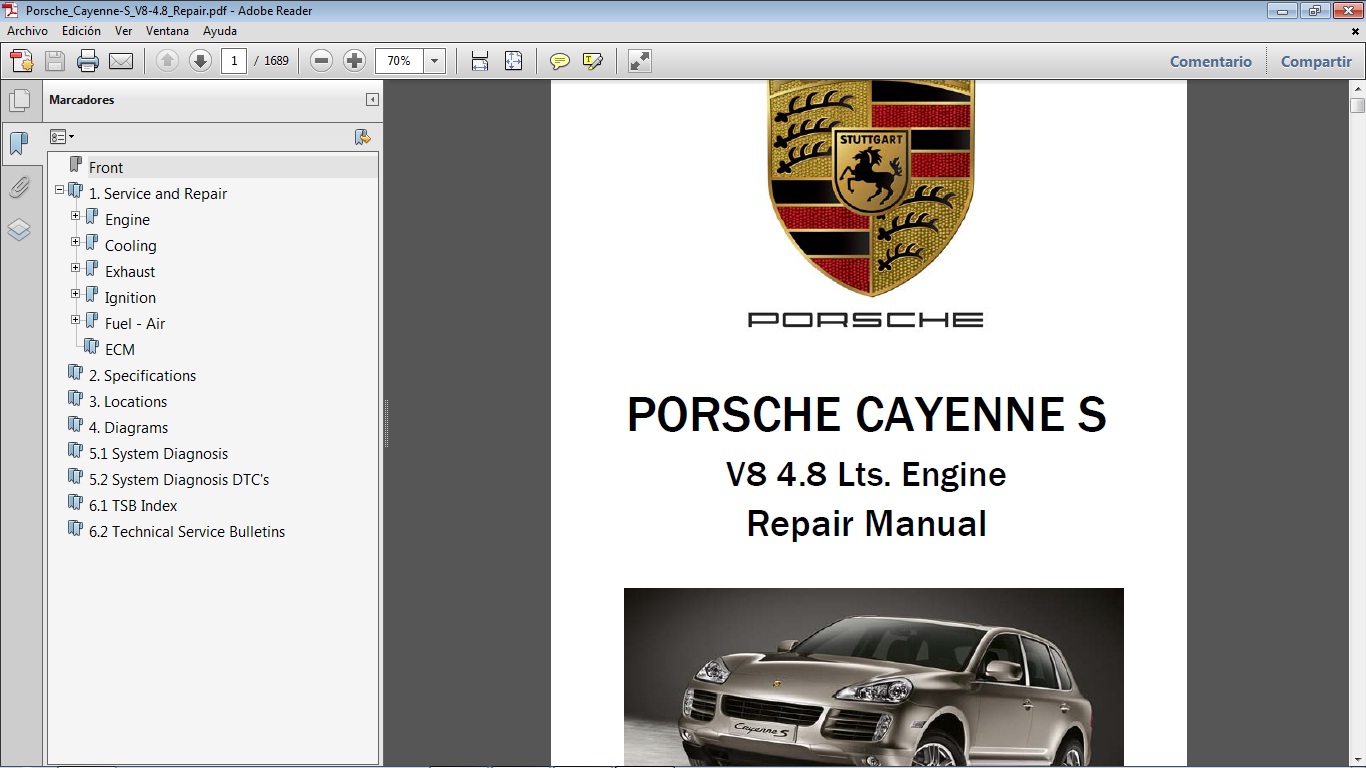This screenshot has height=768, width=1366.
Task: Zoom in using the plus icon
Action: pos(354,60)
